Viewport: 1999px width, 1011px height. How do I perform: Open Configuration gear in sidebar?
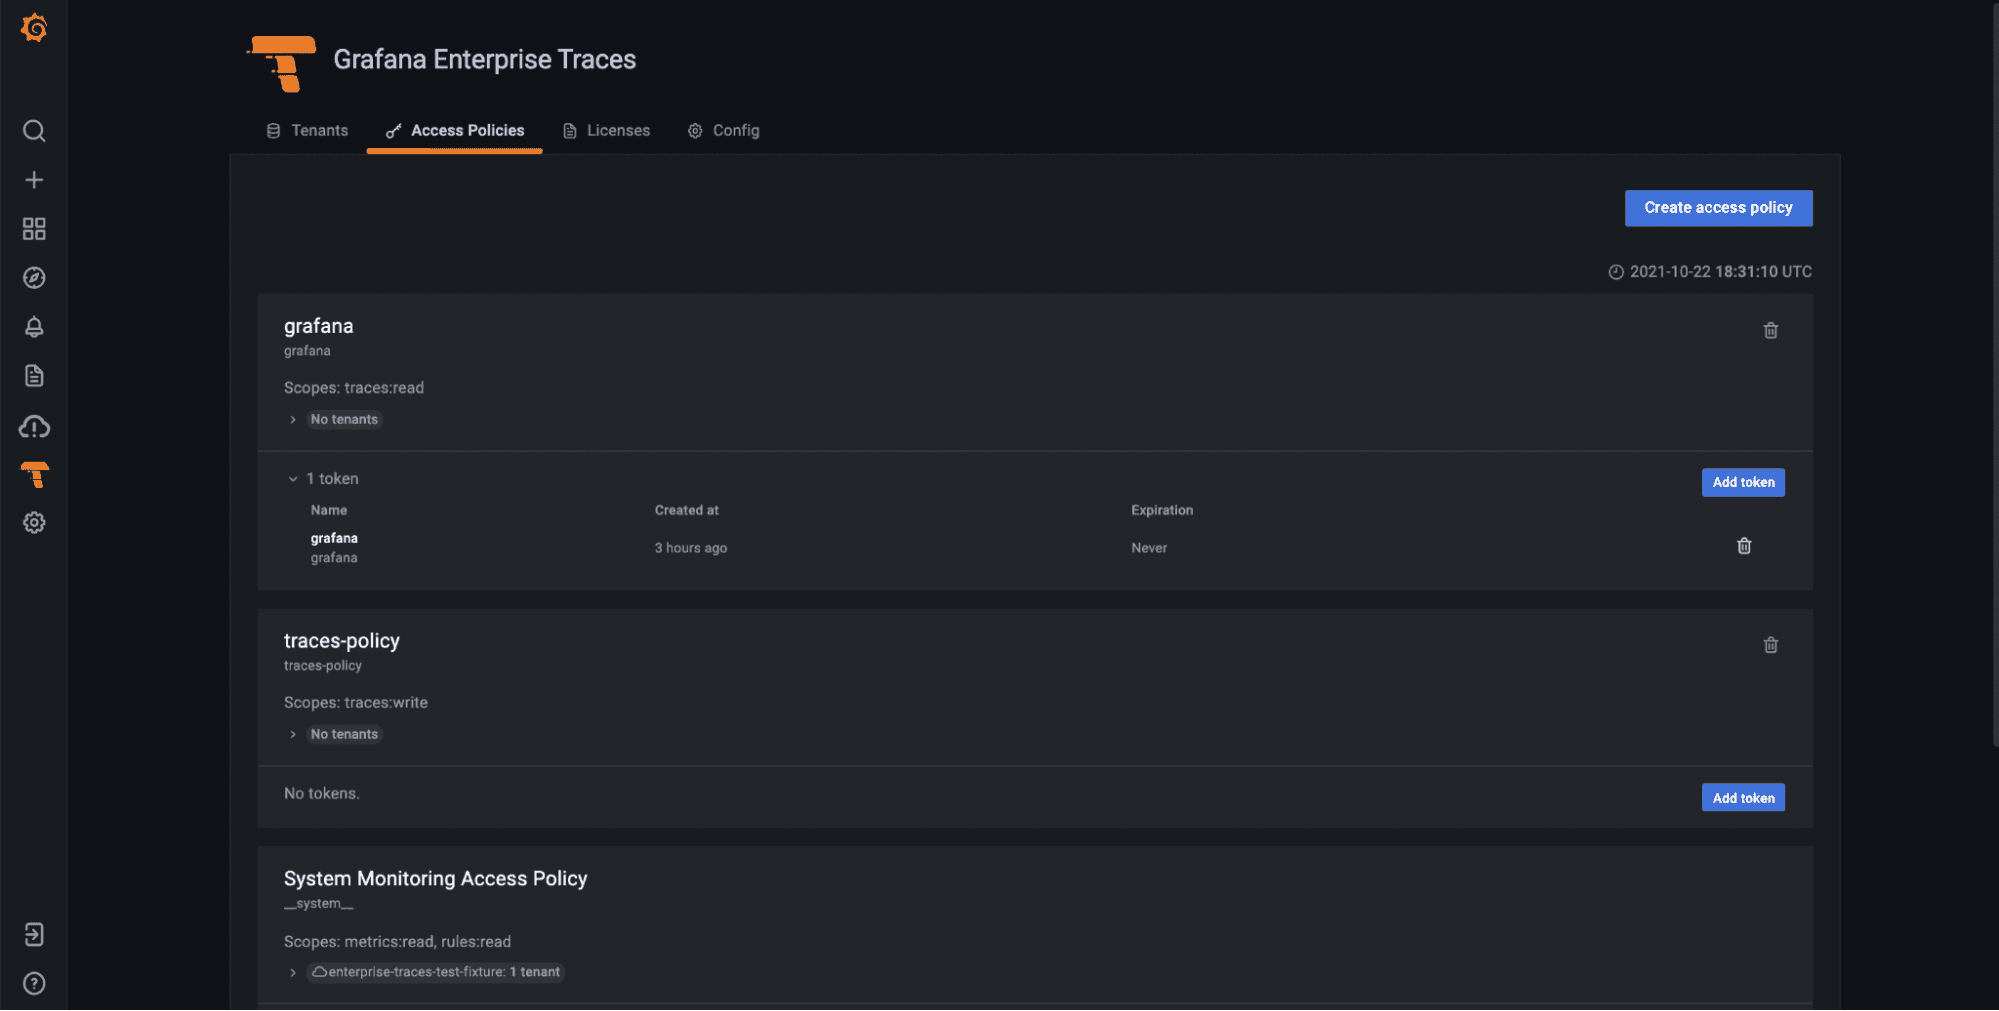pyautogui.click(x=34, y=523)
